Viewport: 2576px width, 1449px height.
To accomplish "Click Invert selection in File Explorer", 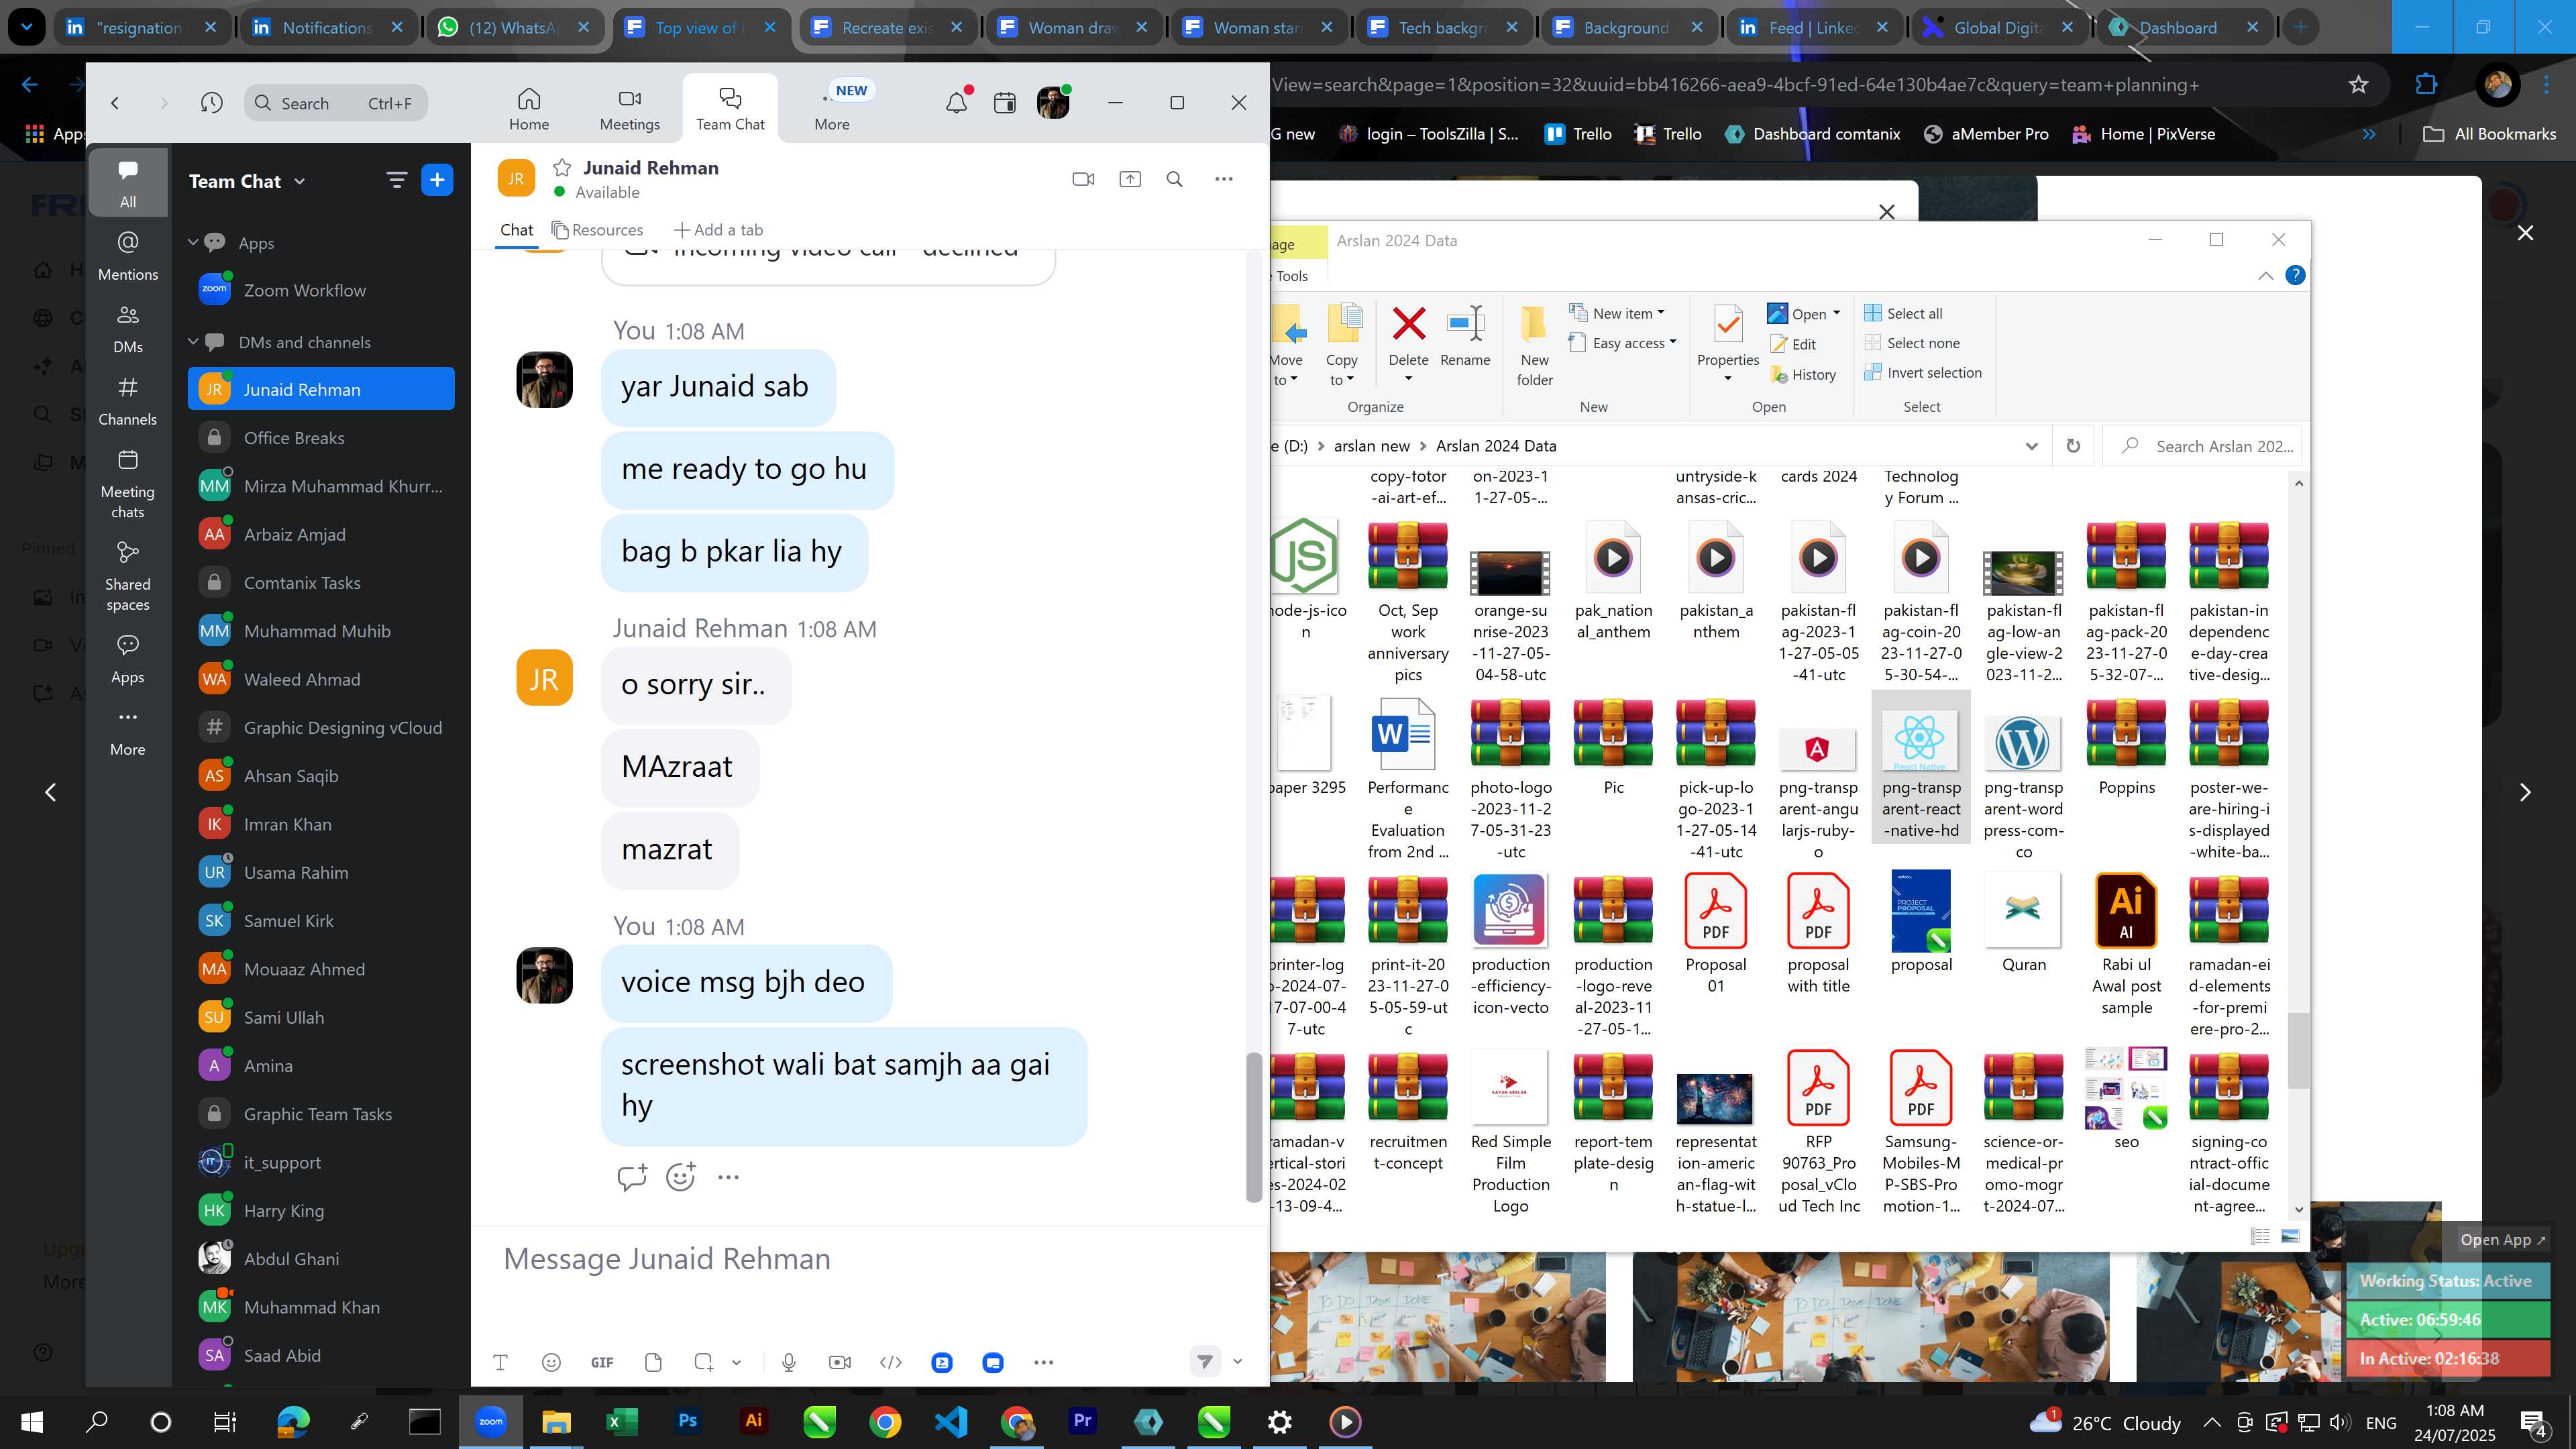I will tap(1923, 372).
